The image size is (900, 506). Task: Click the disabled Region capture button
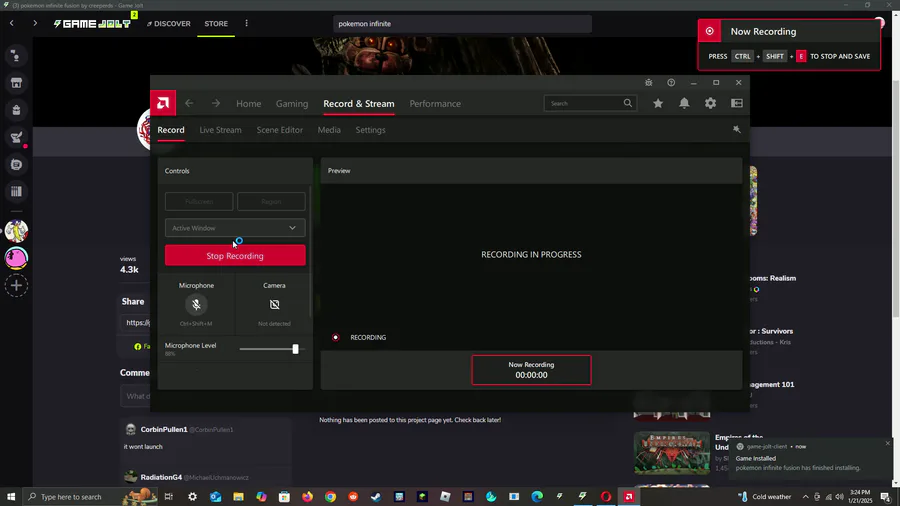tap(271, 201)
